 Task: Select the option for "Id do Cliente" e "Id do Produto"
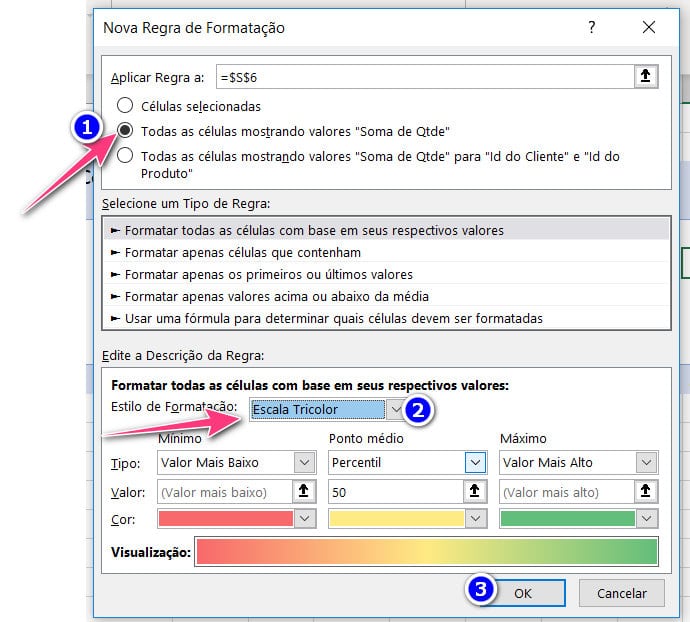coord(125,155)
